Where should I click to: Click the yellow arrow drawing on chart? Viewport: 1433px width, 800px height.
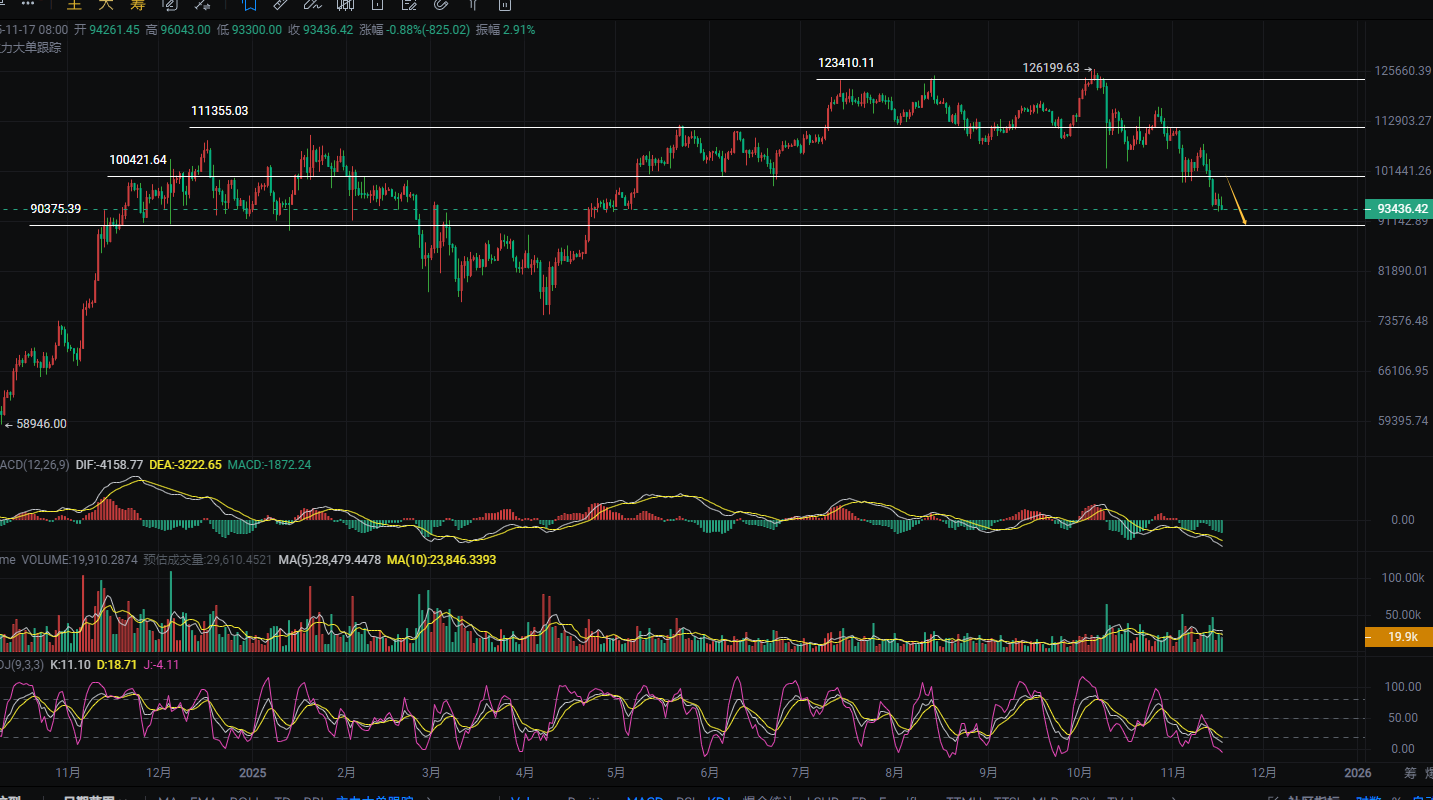(x=1236, y=201)
